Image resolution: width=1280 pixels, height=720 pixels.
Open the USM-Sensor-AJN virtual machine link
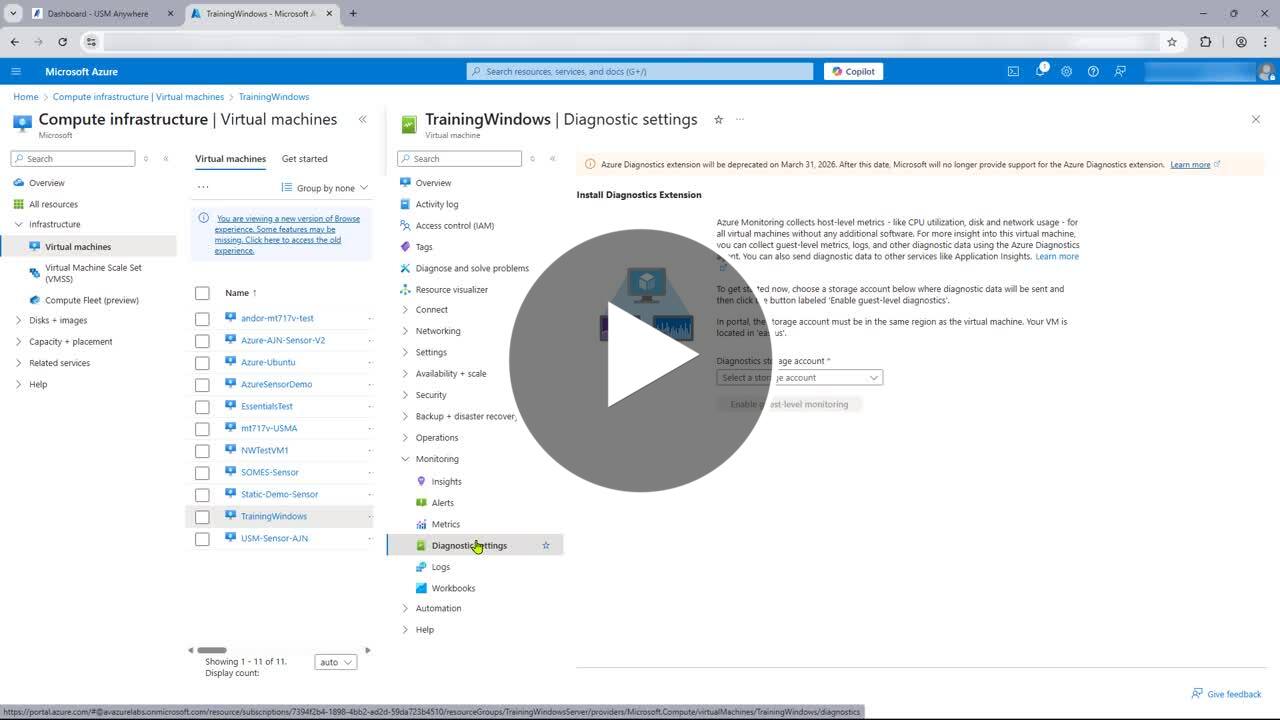coord(274,538)
